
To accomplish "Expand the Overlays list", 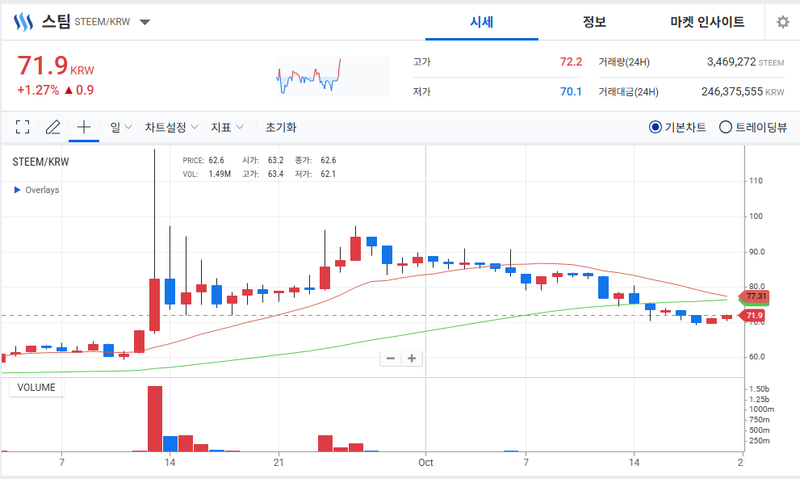I will (36, 190).
